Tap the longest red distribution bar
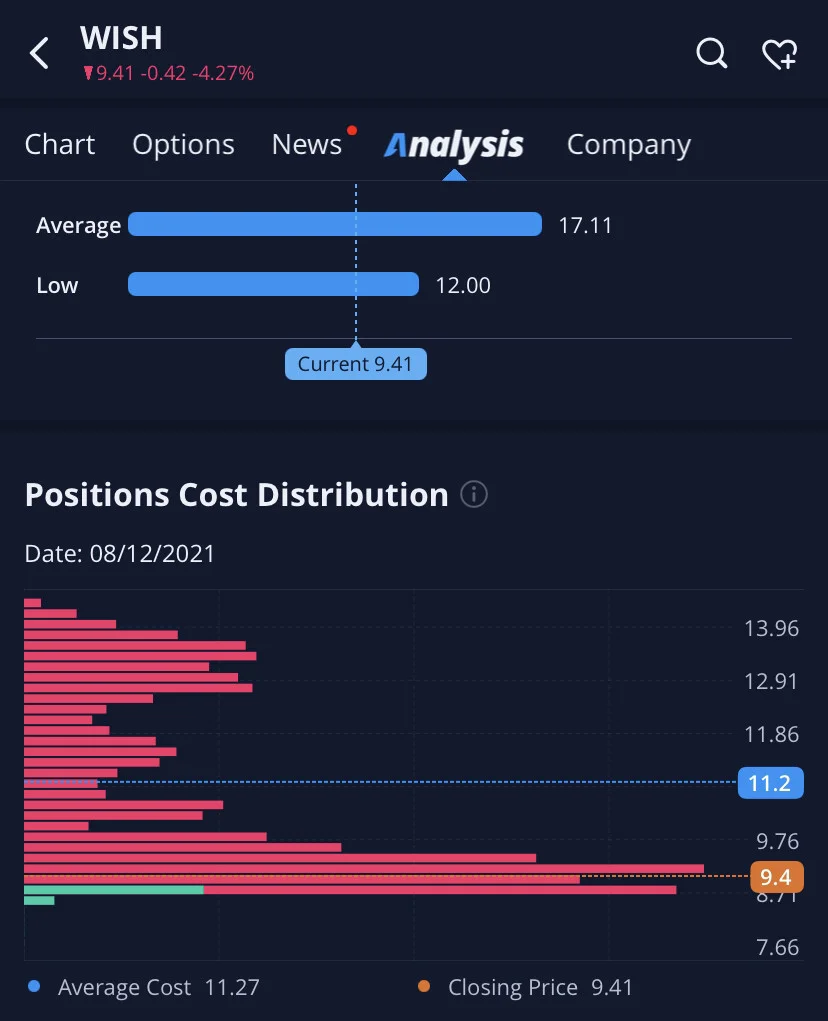The image size is (828, 1021). [x=364, y=869]
